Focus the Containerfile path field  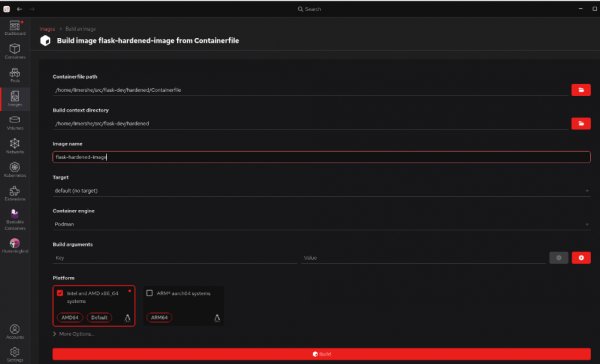(x=311, y=90)
